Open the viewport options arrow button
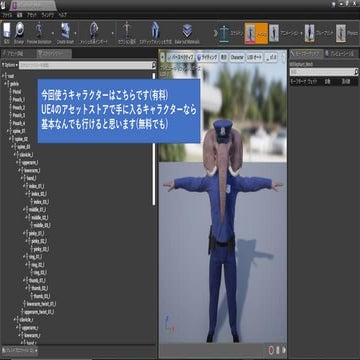The image size is (360, 360). point(162,57)
